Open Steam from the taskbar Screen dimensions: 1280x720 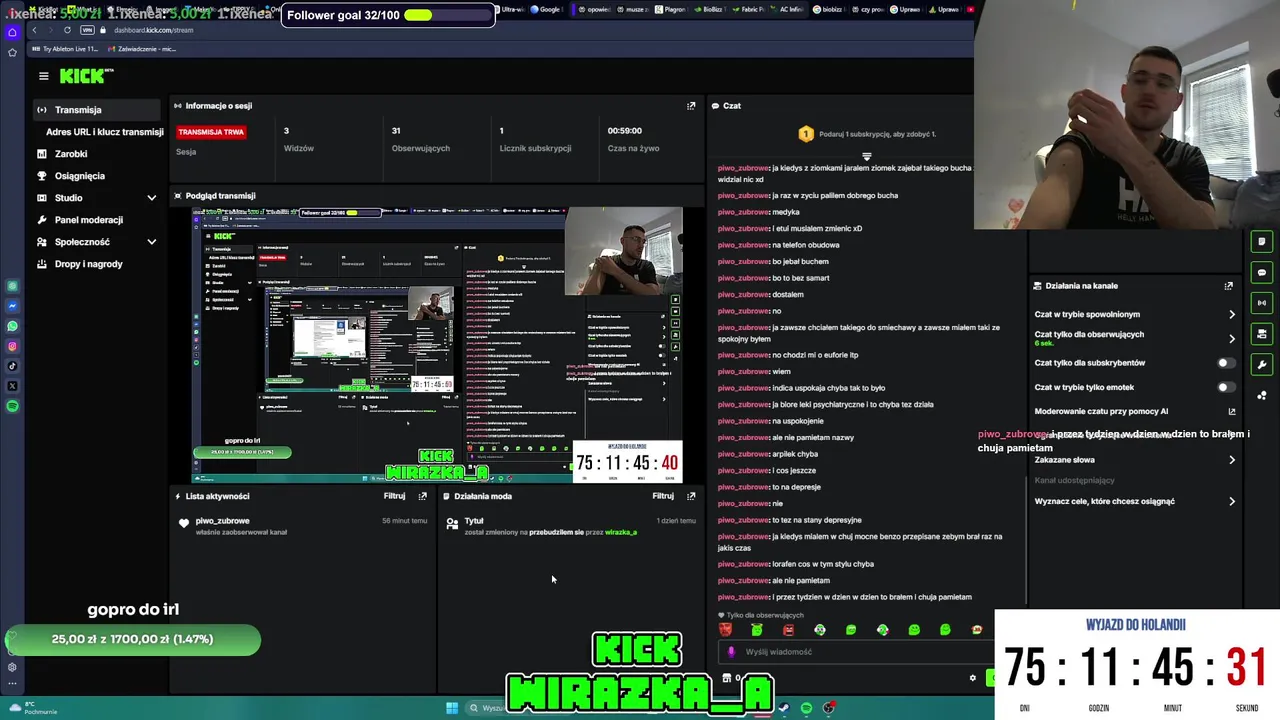click(x=784, y=708)
